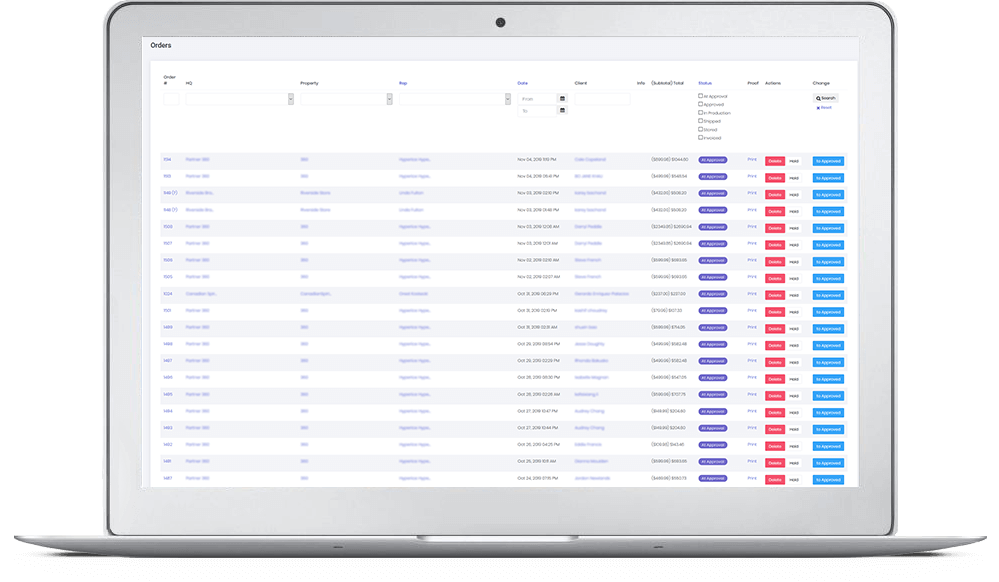
Task: Open calendar picker for From date
Action: pos(562,99)
